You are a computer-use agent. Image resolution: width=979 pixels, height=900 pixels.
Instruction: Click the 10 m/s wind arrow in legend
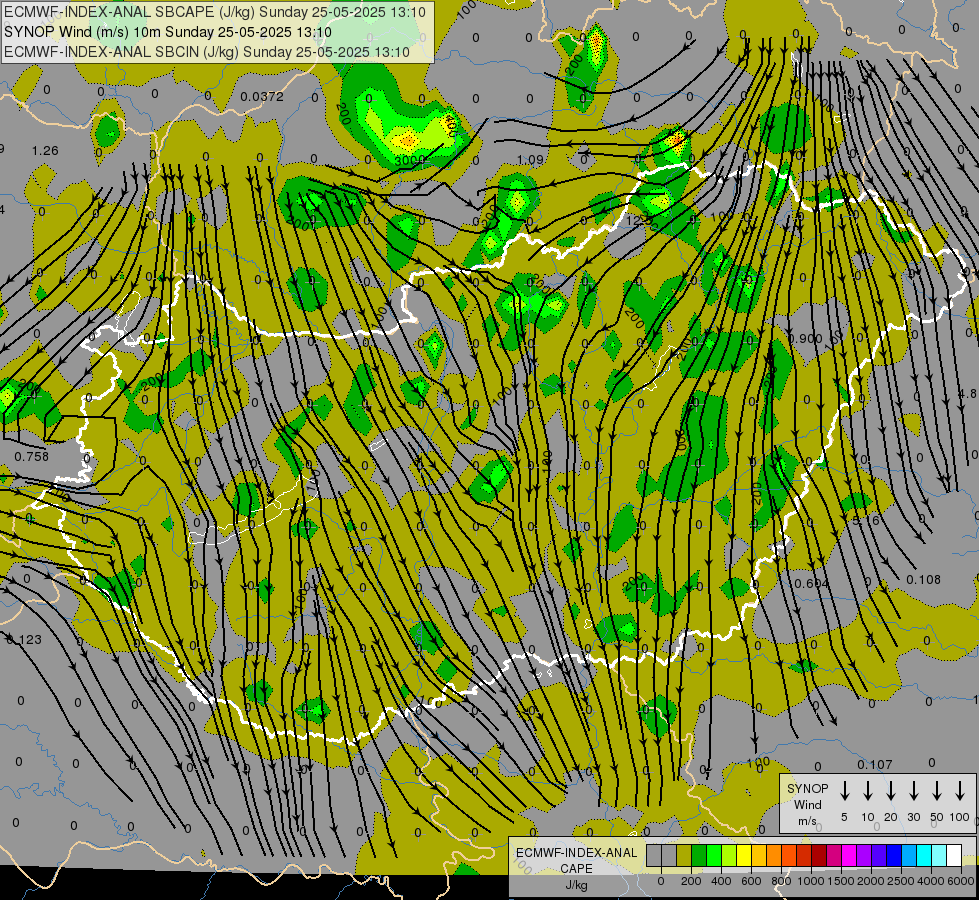[x=868, y=791]
